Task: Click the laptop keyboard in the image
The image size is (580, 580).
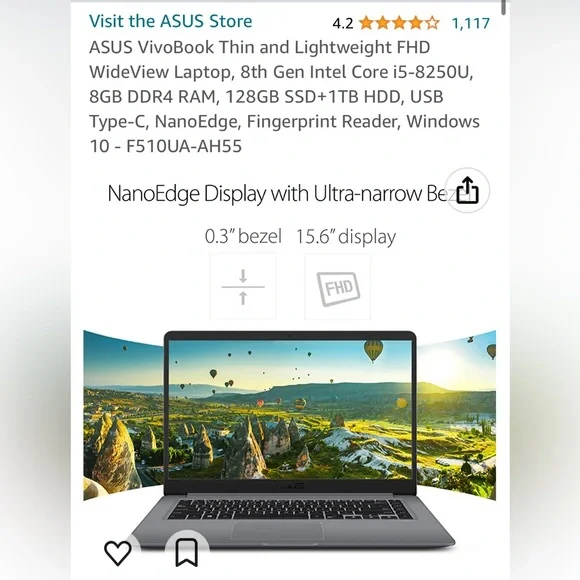Action: point(290,509)
